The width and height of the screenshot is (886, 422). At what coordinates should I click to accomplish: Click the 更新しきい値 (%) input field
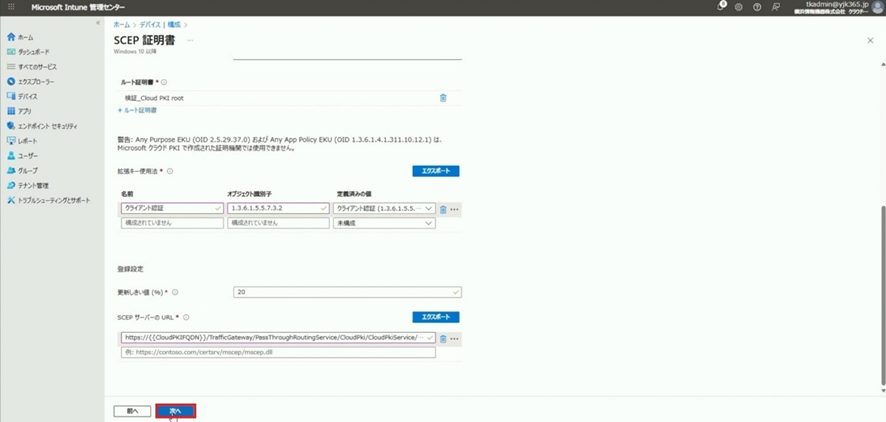(x=346, y=292)
